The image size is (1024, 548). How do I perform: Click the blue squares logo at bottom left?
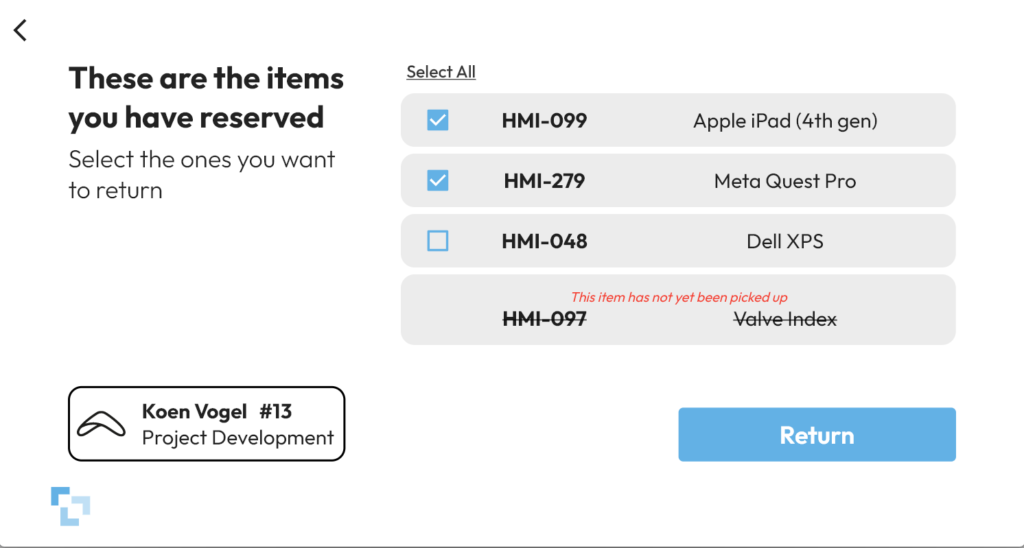(71, 506)
